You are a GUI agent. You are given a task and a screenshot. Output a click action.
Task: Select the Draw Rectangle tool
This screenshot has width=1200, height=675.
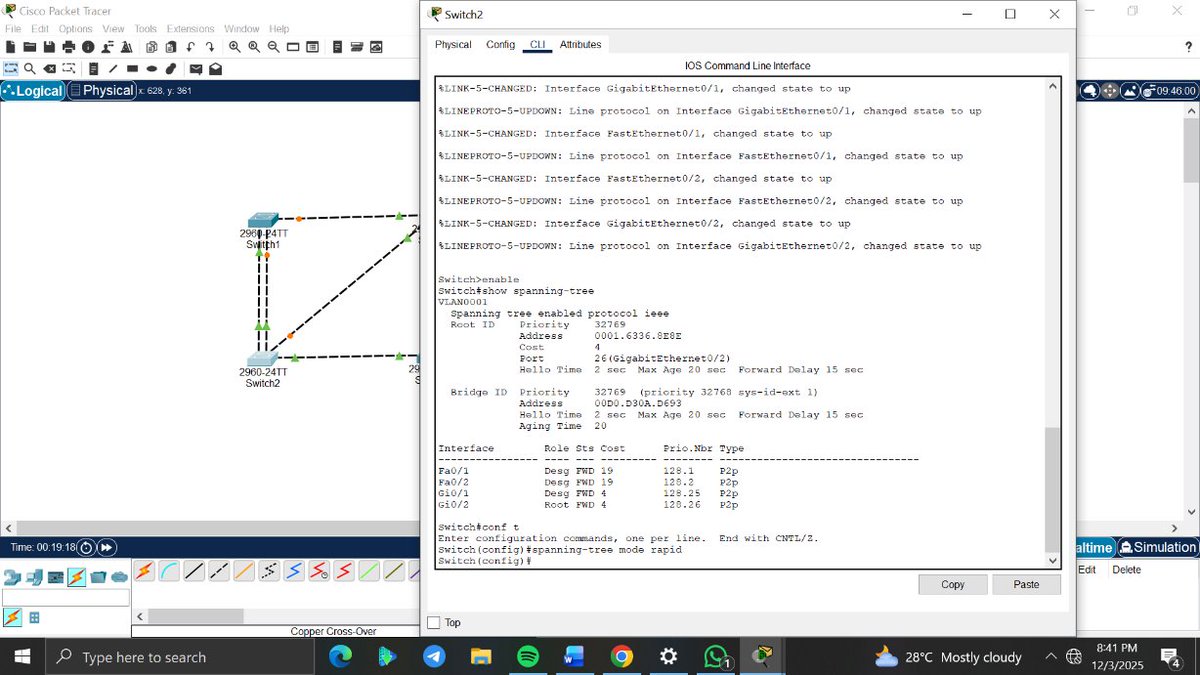(132, 69)
